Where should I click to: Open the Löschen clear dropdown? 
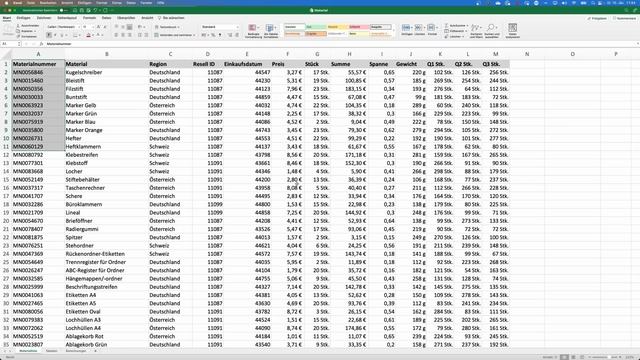click(x=455, y=37)
